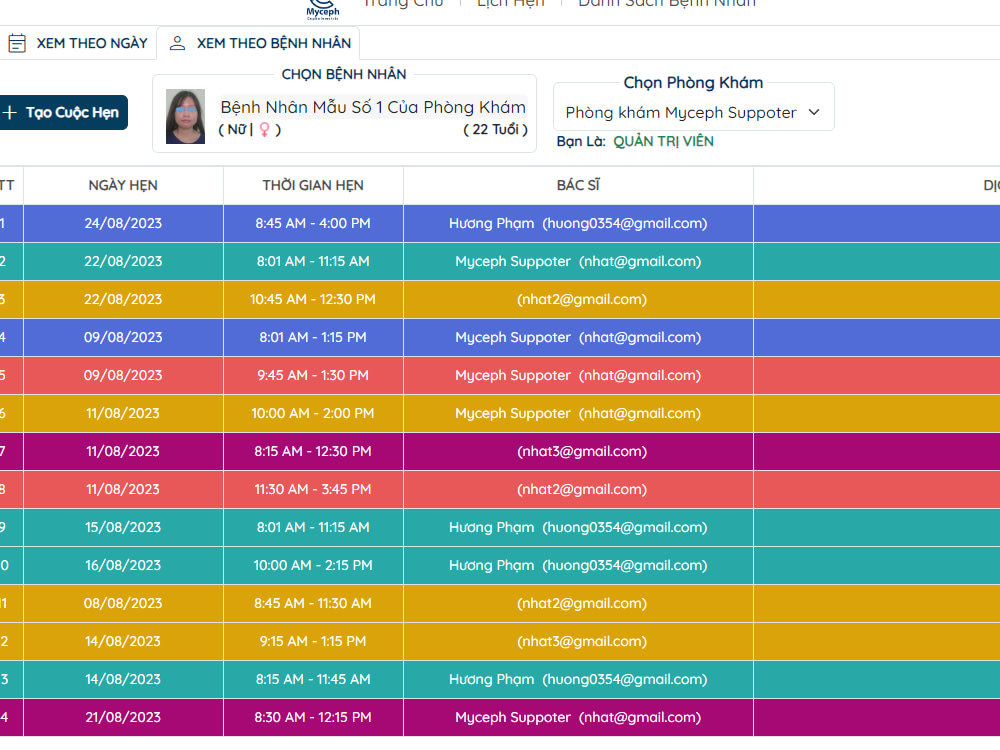Viewport: 1000px width, 750px height.
Task: Select the 10:00 AM - 2:00 PM time cell
Action: pos(313,413)
